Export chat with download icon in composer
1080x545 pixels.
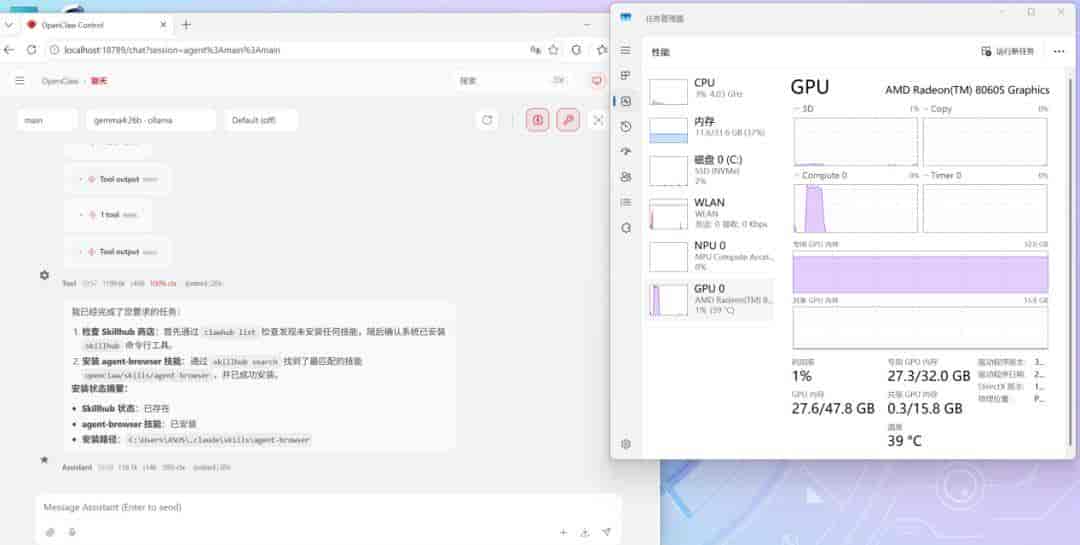point(585,532)
